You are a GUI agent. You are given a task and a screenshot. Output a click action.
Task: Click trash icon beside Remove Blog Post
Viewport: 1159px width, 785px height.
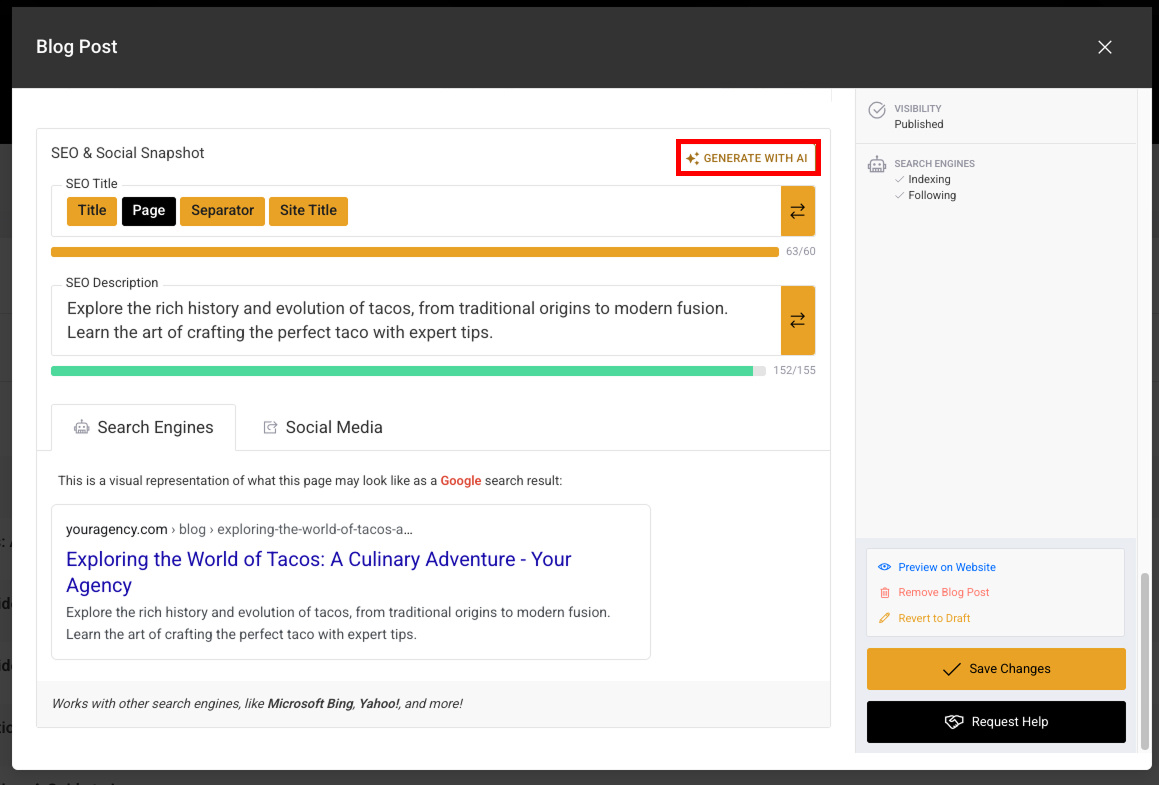(x=885, y=593)
